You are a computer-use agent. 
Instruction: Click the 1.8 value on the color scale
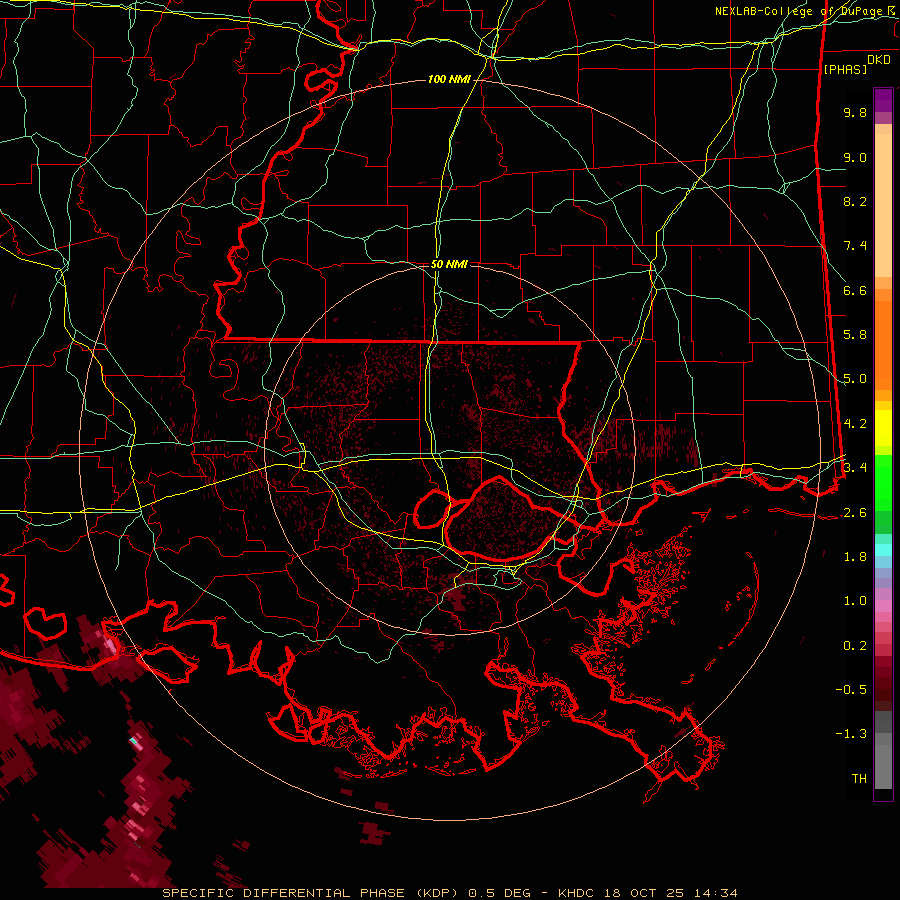click(x=855, y=557)
